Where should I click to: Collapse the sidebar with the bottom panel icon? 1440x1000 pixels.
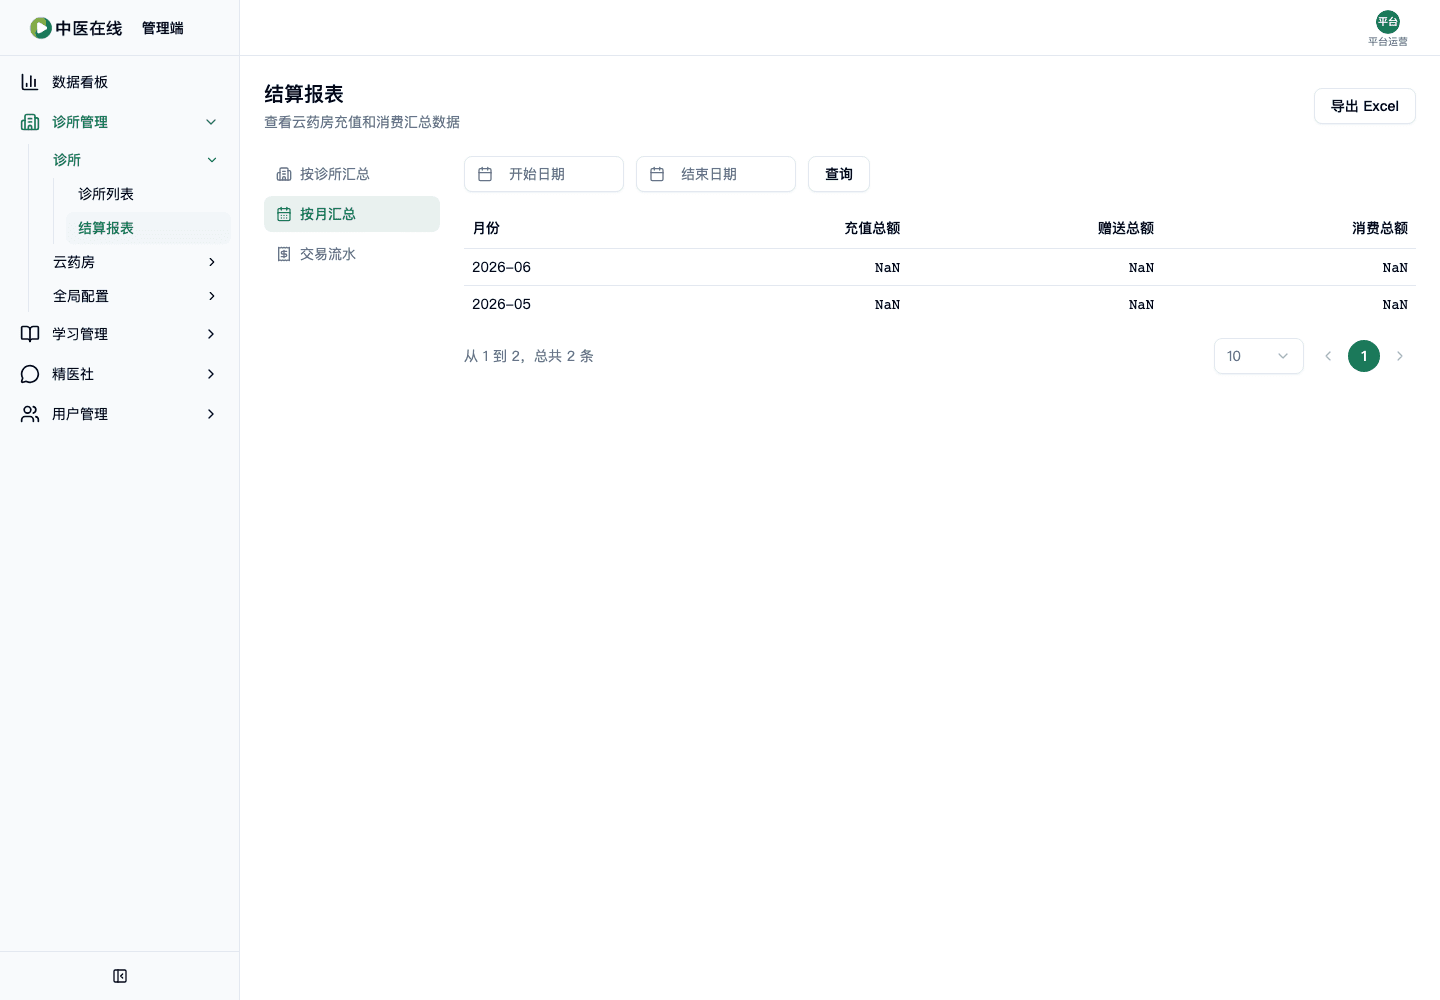click(x=120, y=976)
